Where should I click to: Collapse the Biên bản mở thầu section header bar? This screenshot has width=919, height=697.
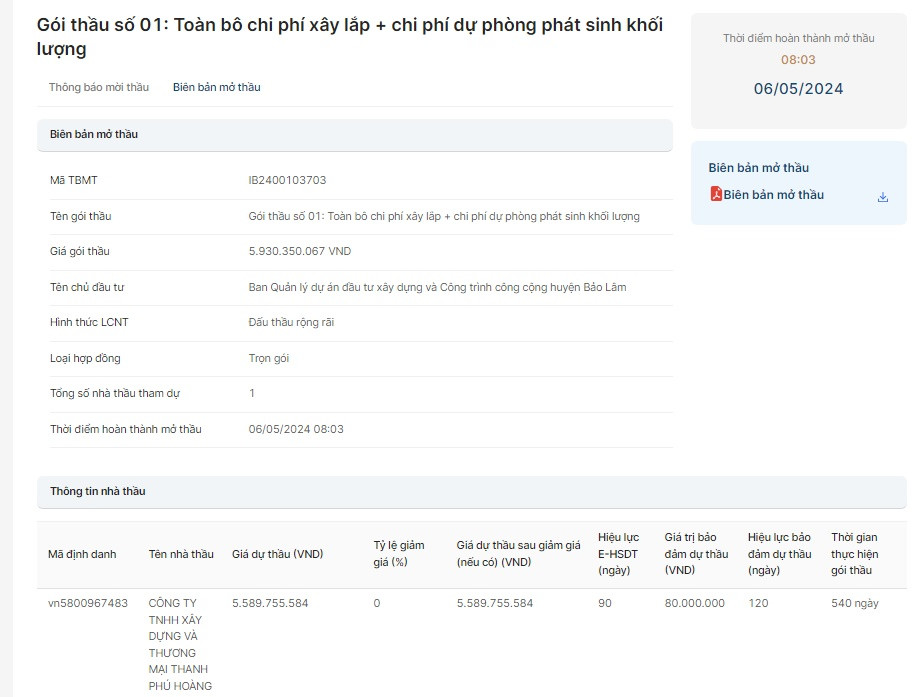pyautogui.click(x=94, y=134)
